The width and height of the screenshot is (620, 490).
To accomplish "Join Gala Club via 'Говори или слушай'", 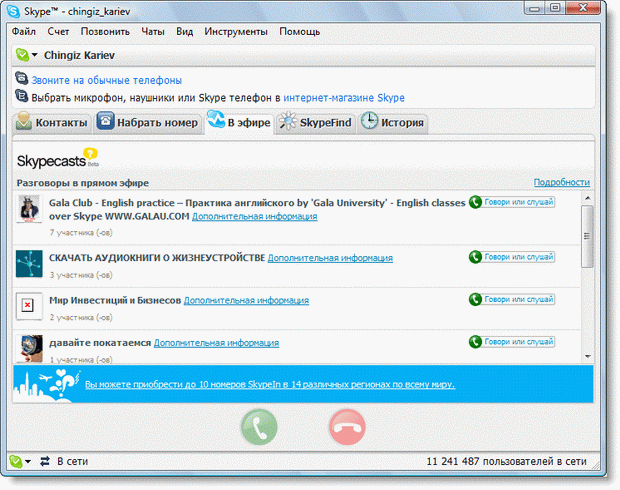I will tap(512, 202).
